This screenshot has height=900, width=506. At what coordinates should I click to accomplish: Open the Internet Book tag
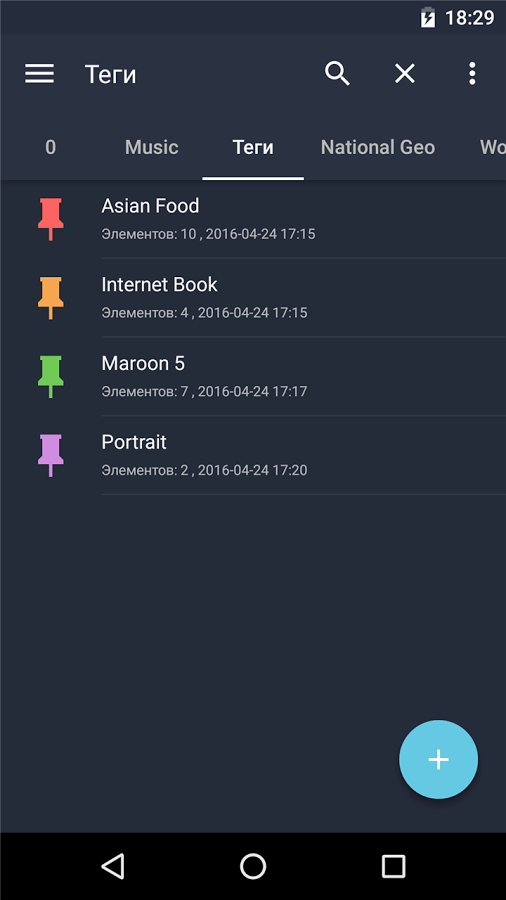pyautogui.click(x=253, y=298)
